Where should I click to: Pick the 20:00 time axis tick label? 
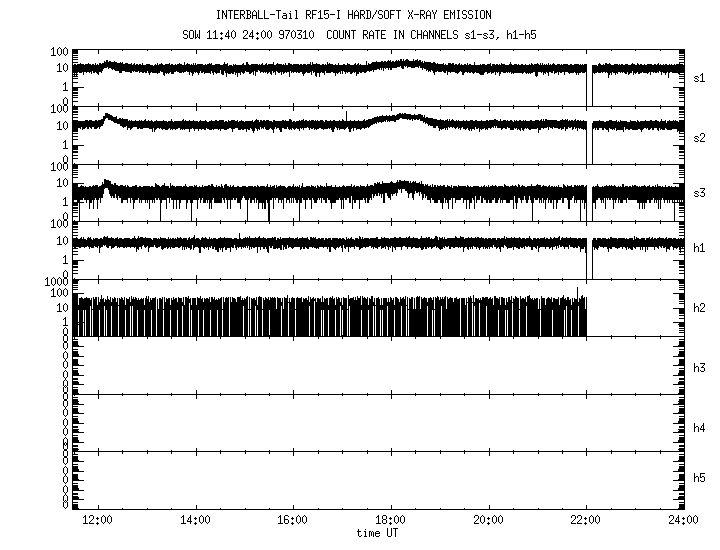coord(488,520)
